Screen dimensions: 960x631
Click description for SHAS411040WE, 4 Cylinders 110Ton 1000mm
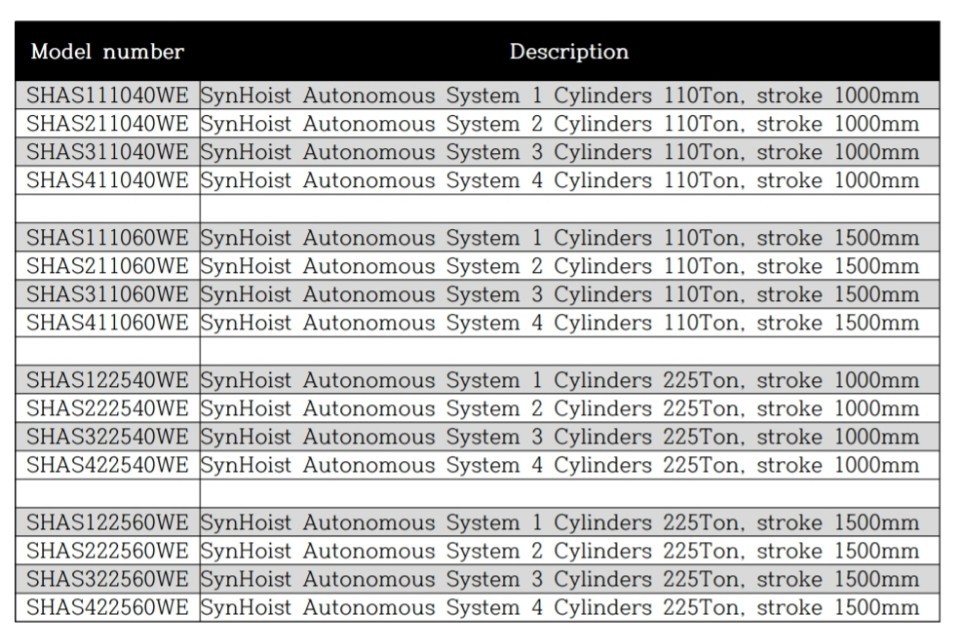[x=569, y=181]
